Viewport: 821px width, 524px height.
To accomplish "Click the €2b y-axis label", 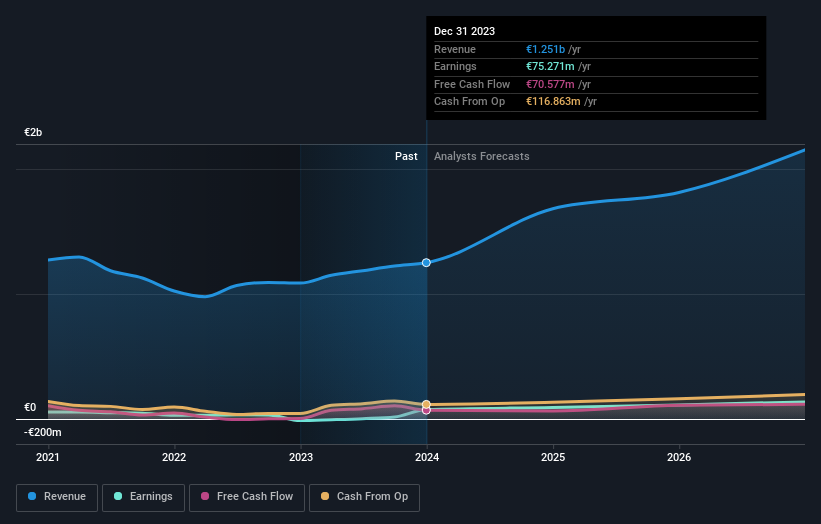I will [x=33, y=132].
